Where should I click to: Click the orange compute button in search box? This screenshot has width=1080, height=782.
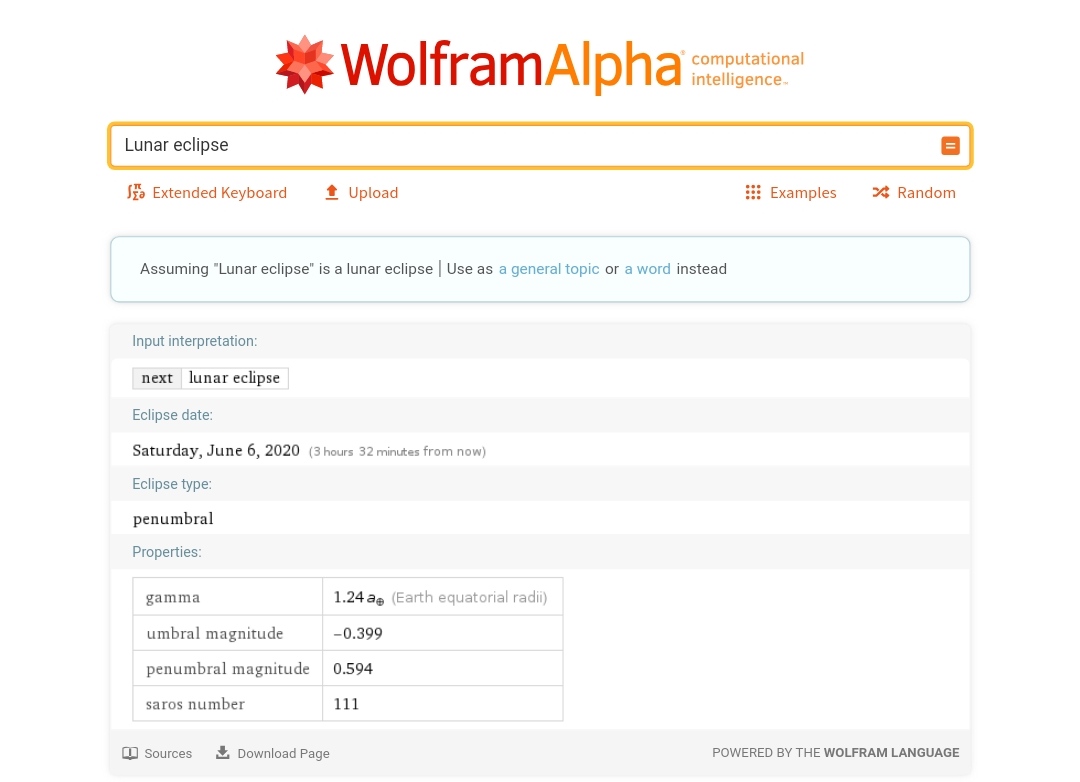pyautogui.click(x=950, y=145)
